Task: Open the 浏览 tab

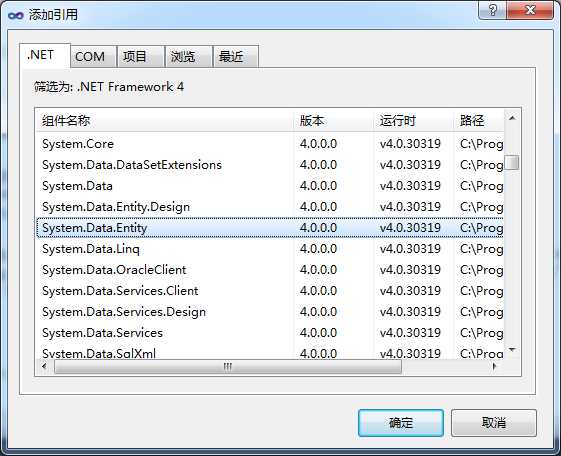Action: click(x=189, y=57)
